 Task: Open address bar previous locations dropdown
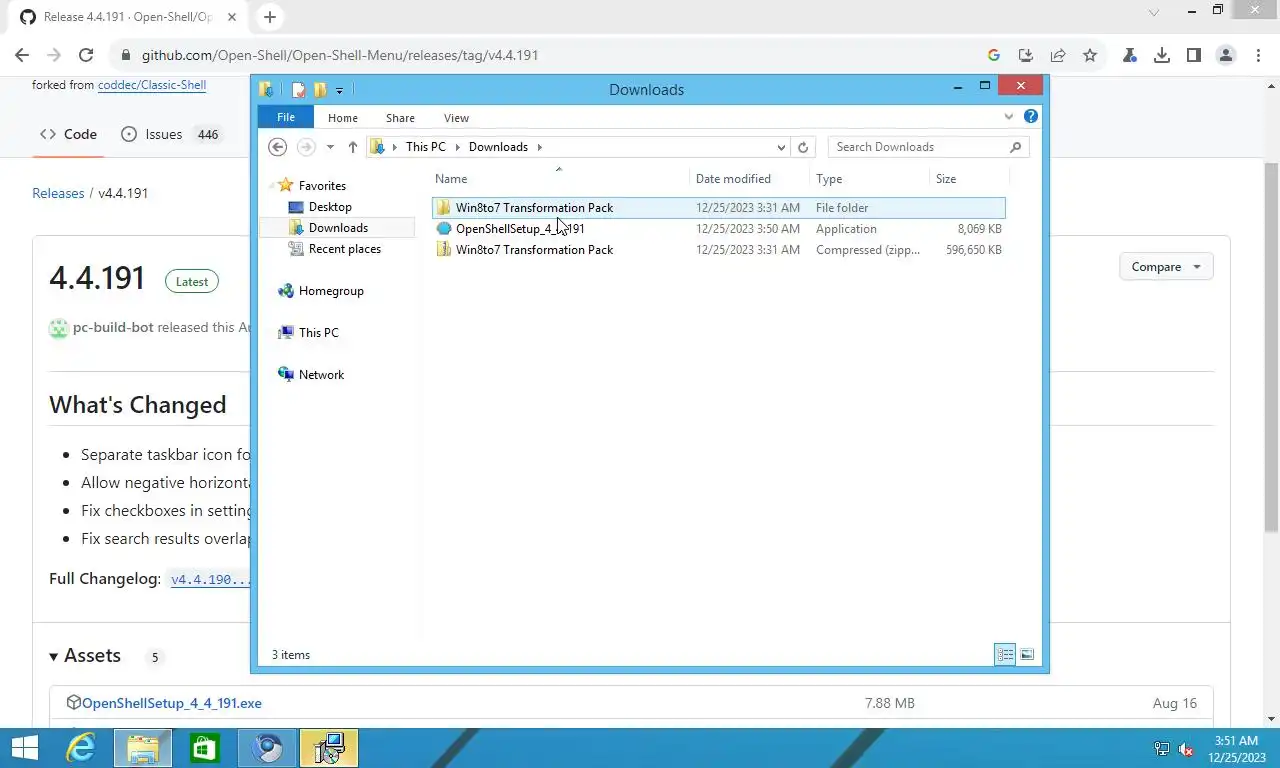pos(781,147)
